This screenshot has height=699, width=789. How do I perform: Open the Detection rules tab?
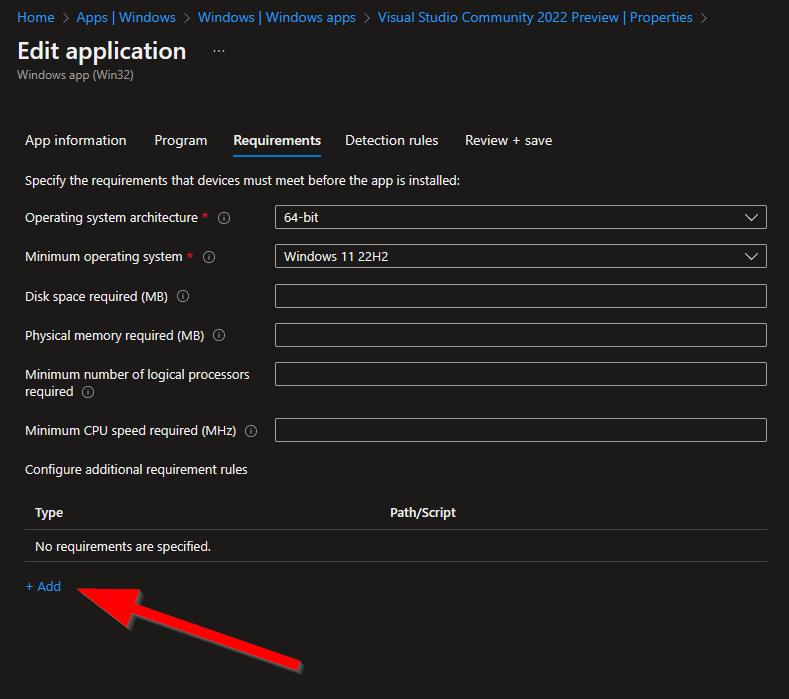391,140
